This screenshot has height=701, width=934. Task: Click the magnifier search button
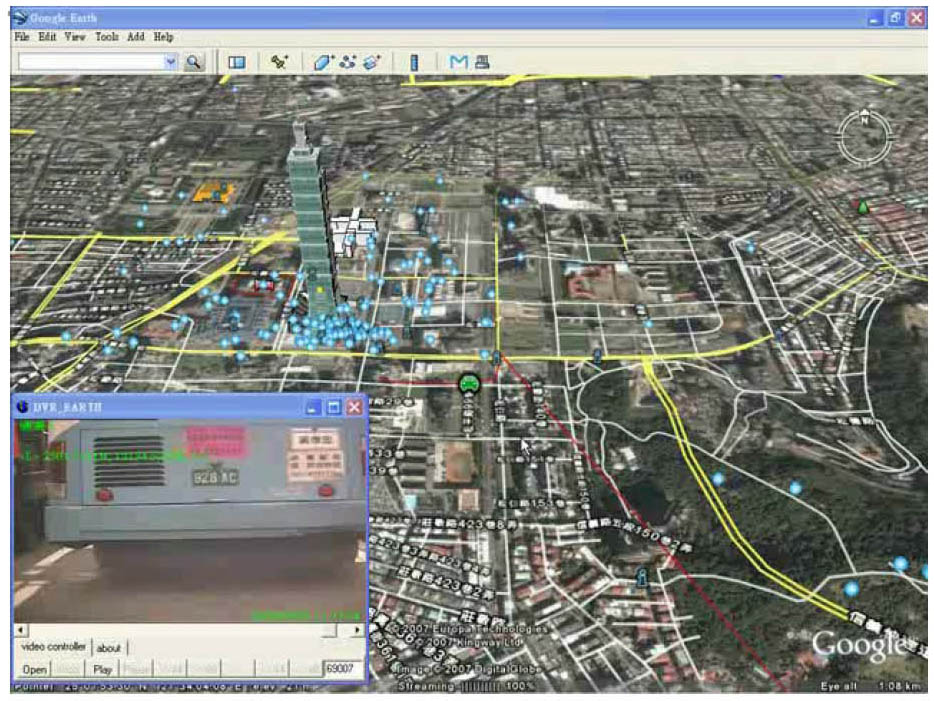point(193,62)
